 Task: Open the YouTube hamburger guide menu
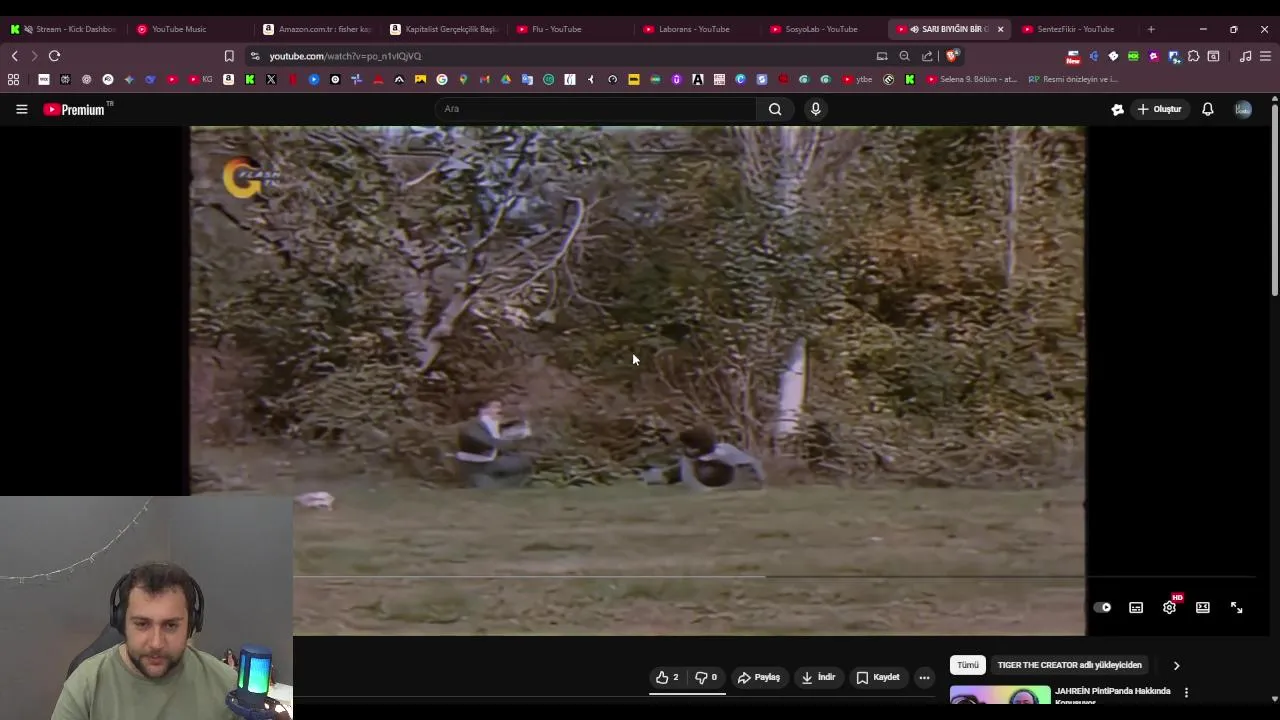tap(21, 109)
